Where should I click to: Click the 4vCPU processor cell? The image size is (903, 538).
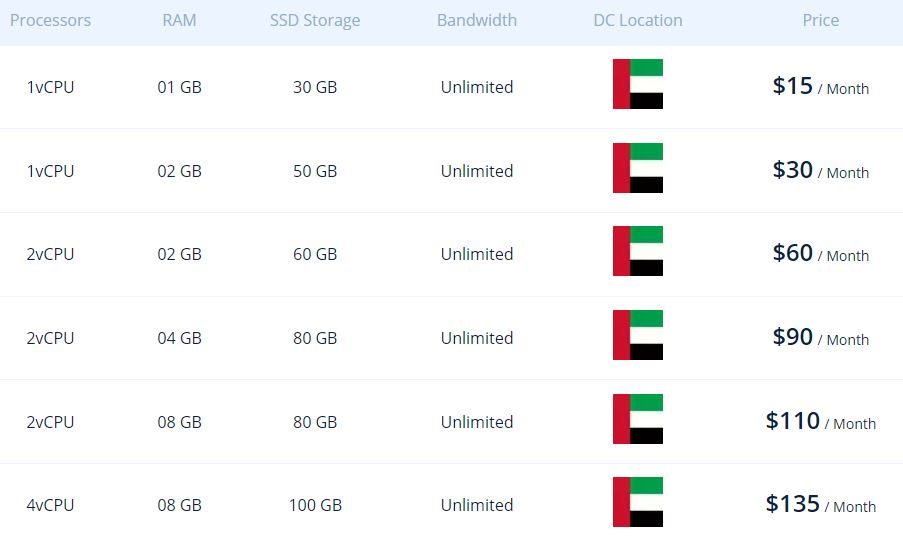pos(50,505)
